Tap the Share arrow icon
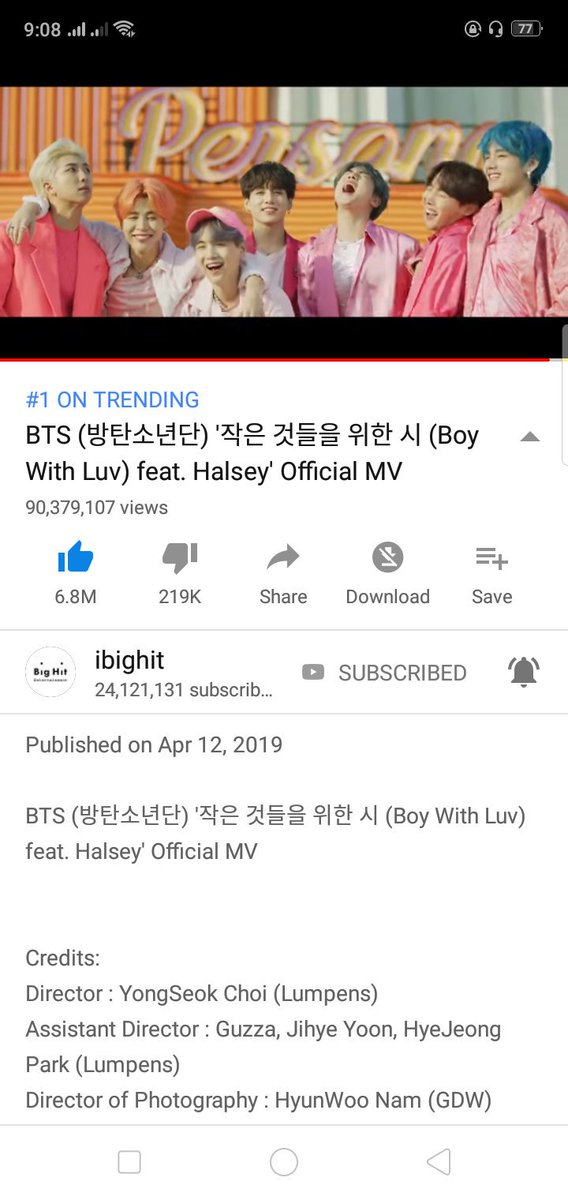This screenshot has width=568, height=1200. [283, 557]
